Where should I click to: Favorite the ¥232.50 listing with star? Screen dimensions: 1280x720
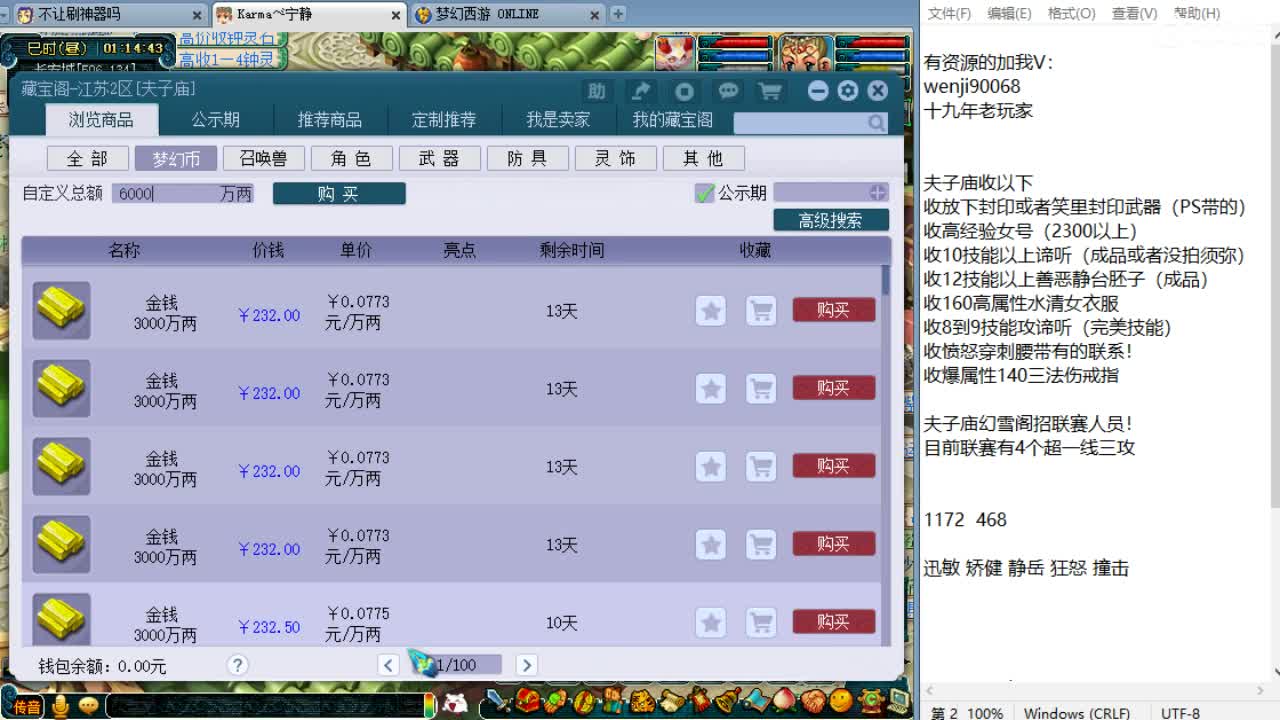[711, 622]
